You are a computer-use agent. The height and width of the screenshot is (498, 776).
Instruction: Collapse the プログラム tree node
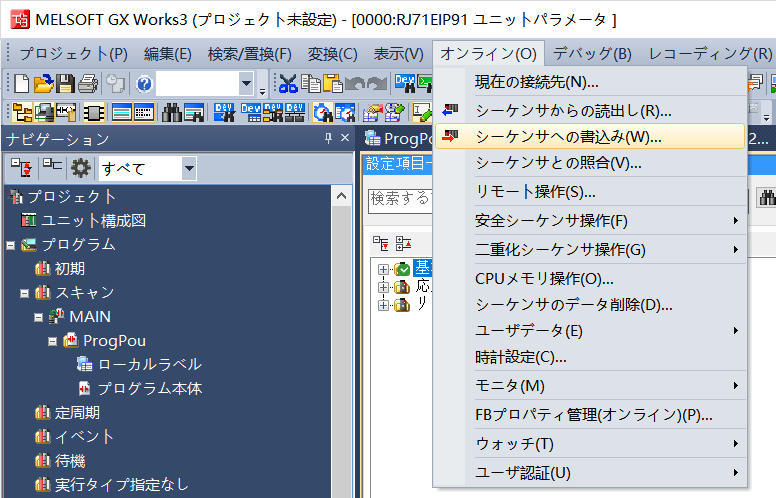pyautogui.click(x=11, y=245)
